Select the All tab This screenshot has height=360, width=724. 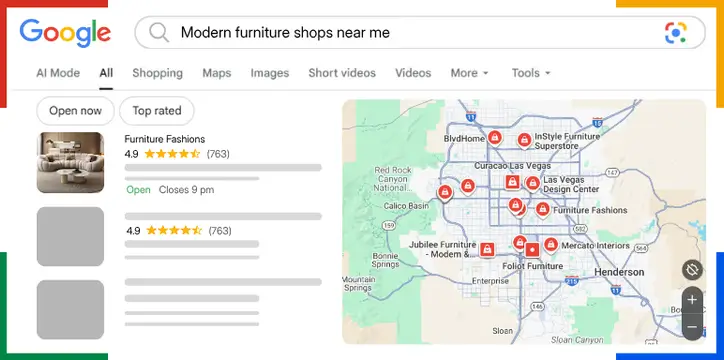[106, 73]
